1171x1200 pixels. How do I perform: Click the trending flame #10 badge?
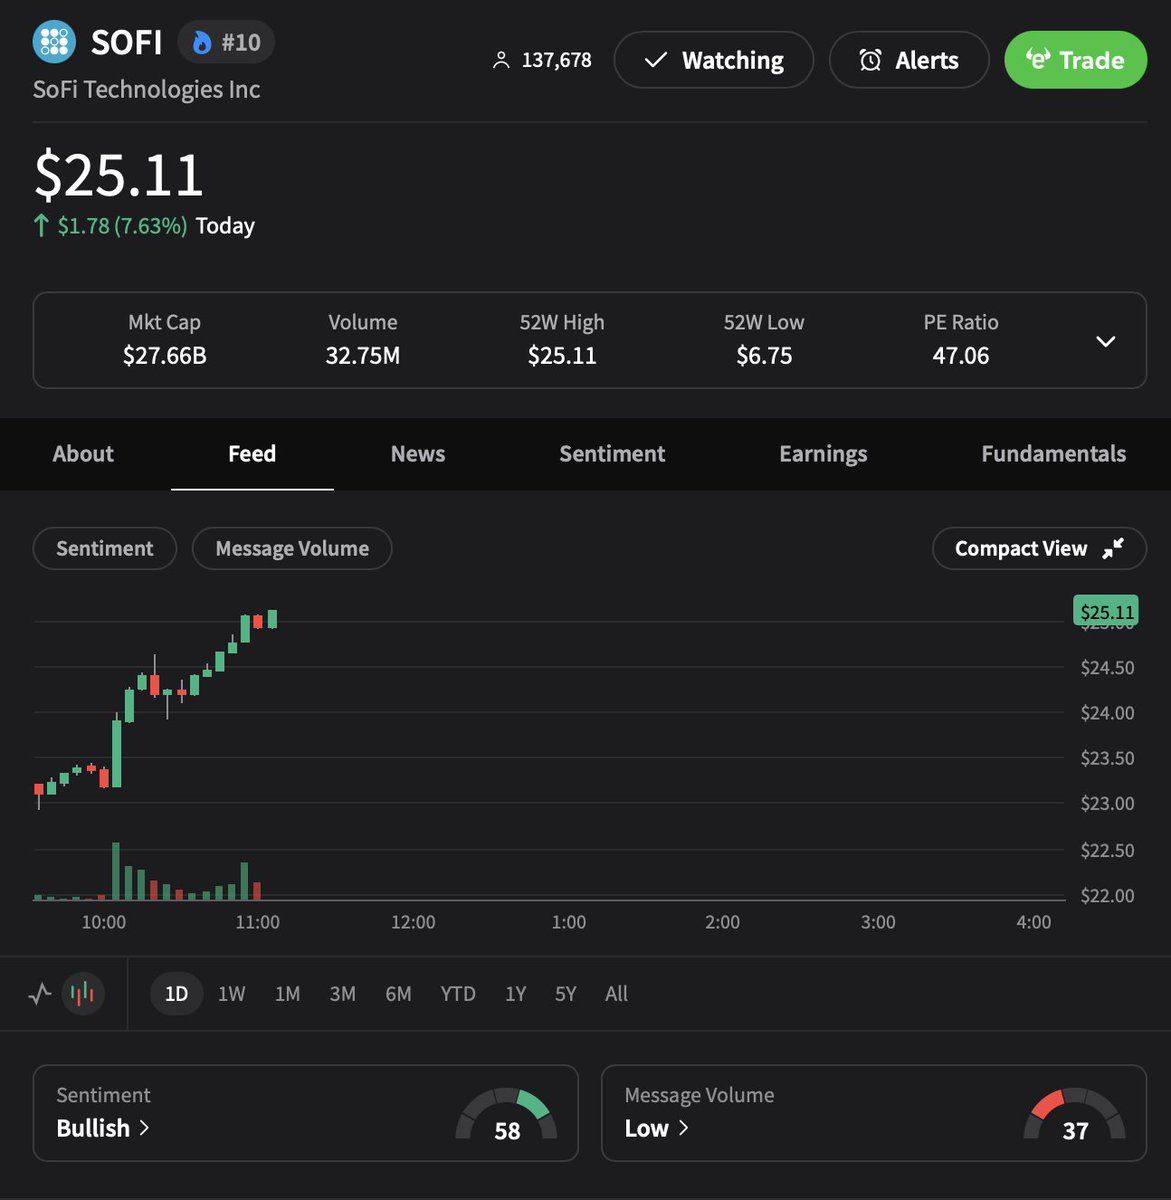click(225, 42)
